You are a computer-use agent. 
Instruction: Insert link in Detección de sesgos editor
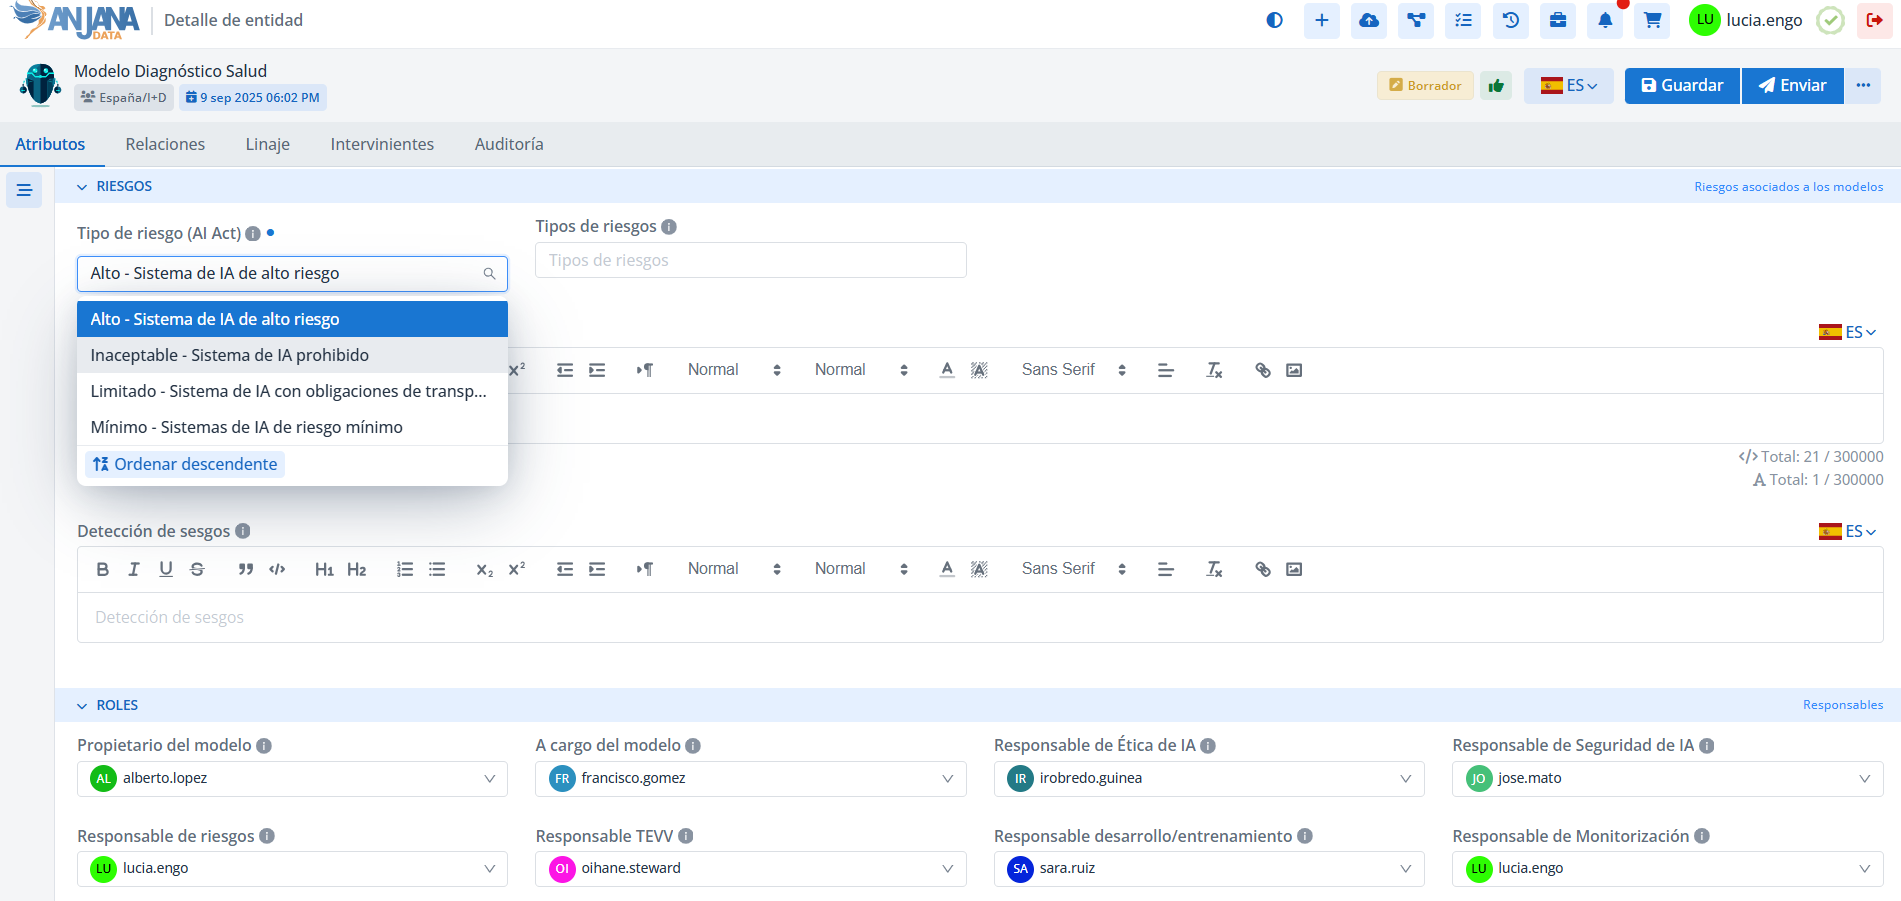click(x=1263, y=569)
